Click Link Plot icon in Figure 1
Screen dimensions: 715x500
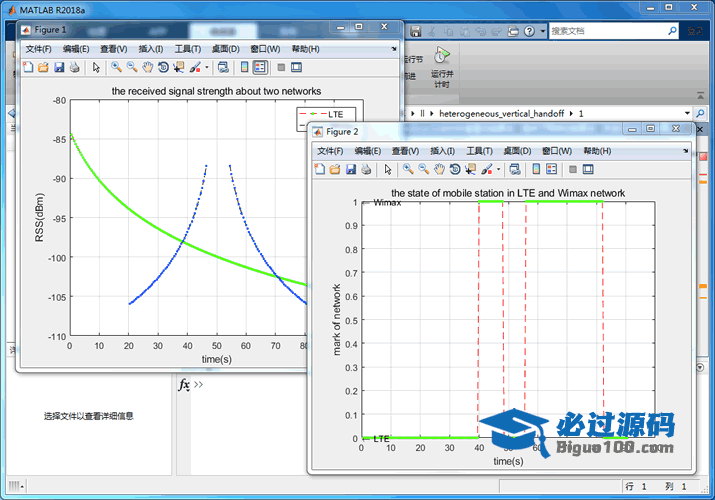[x=223, y=67]
